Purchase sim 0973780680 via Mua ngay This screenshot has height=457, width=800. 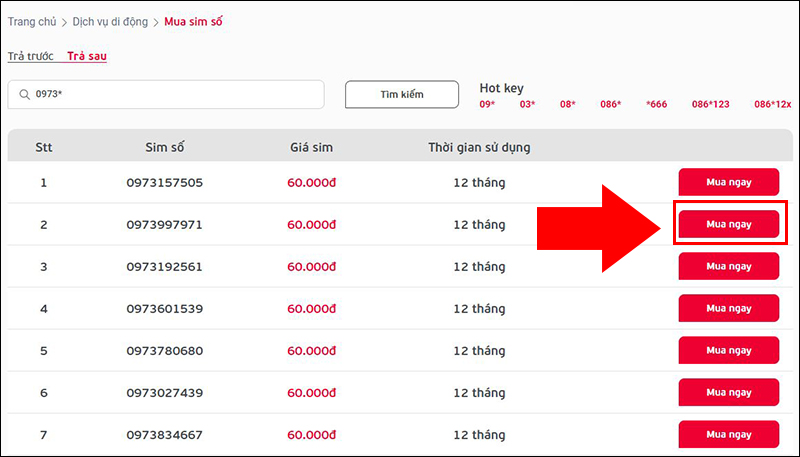coord(728,350)
